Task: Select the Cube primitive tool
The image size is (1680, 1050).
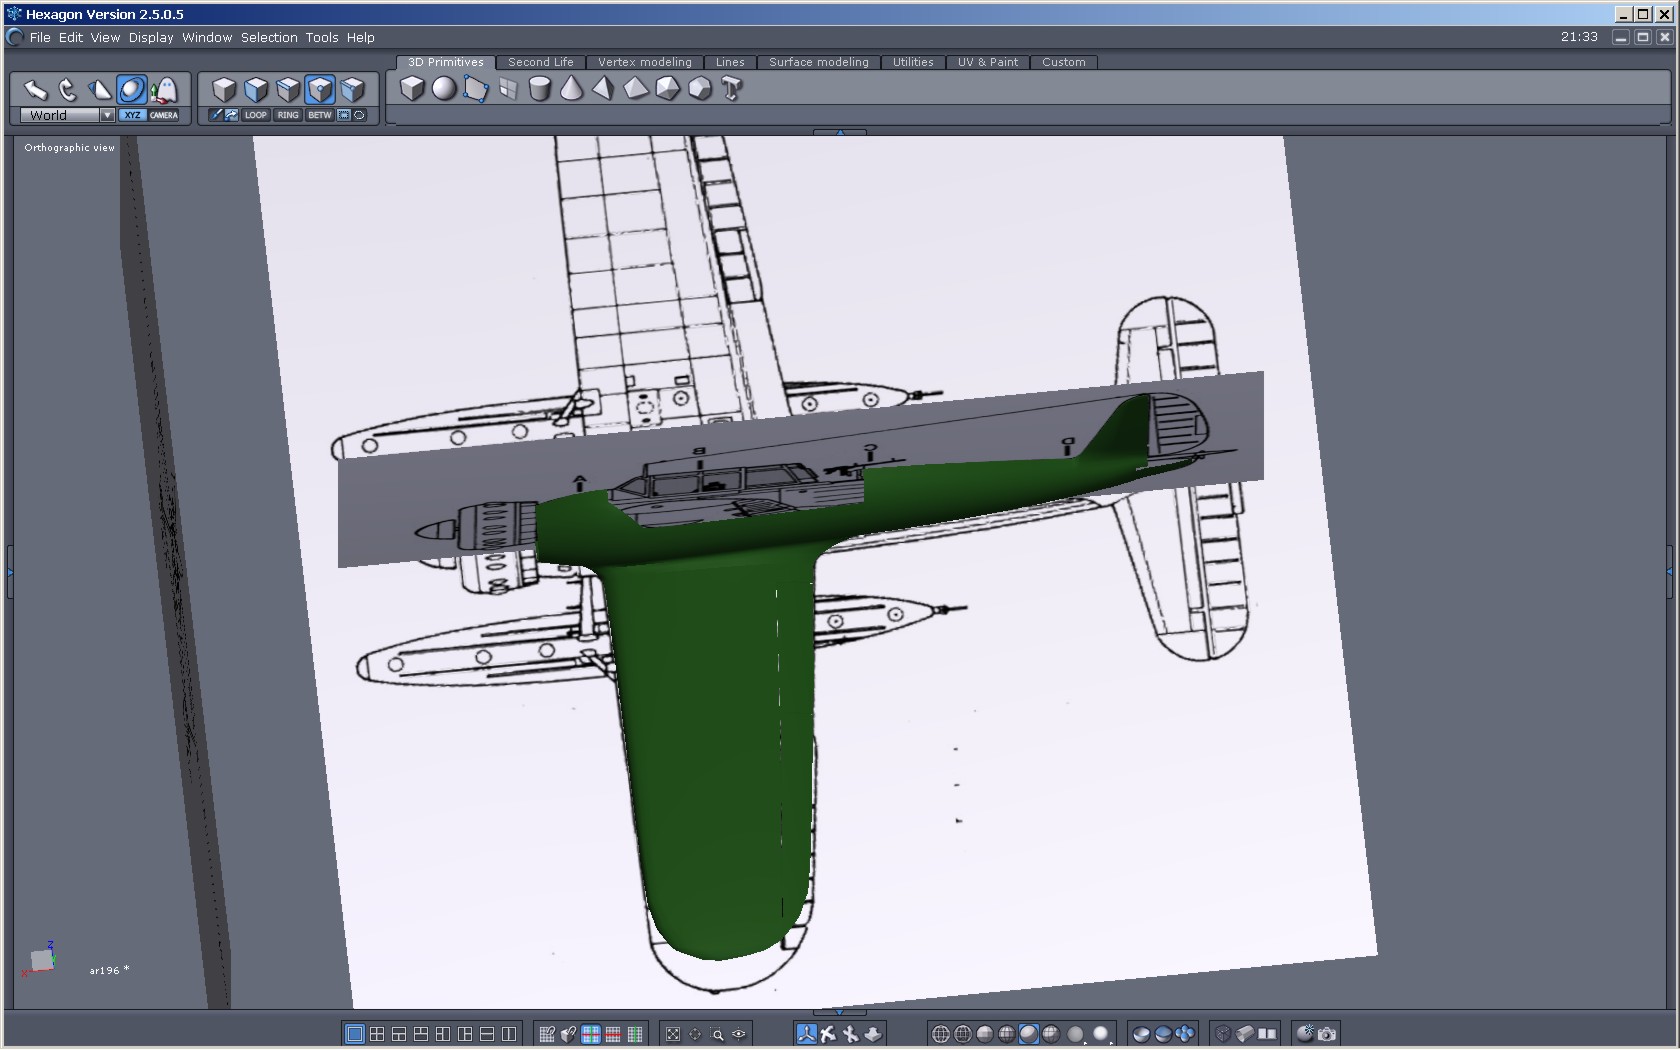Action: [x=412, y=89]
